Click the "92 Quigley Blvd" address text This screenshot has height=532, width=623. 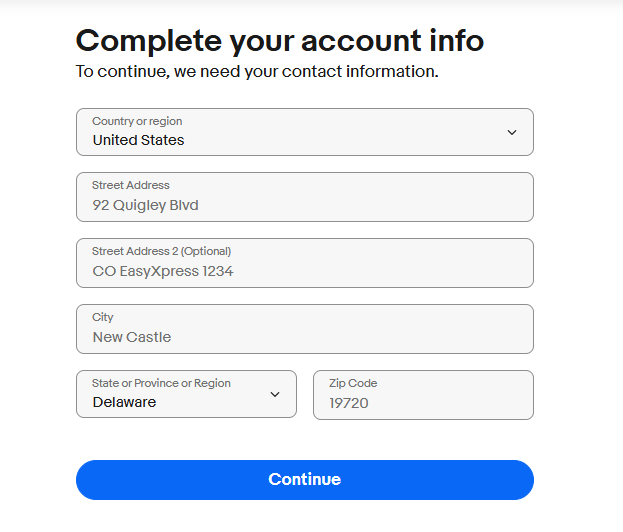click(x=145, y=206)
